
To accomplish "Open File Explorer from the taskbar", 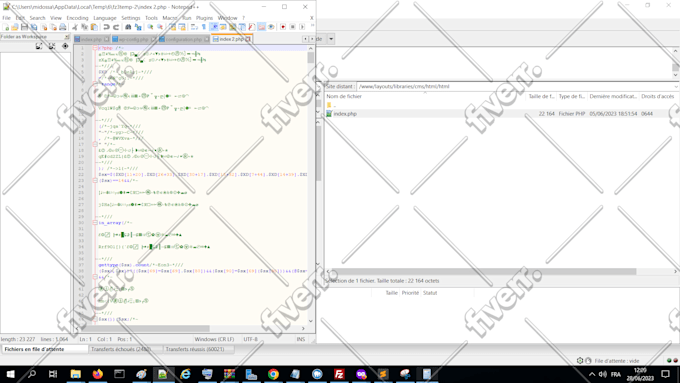I will (x=75, y=374).
